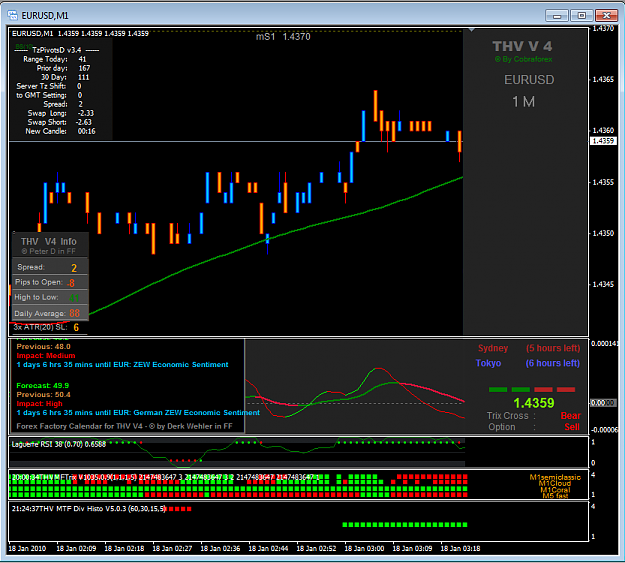Click the 'Daily Average: 88' row
625x563 pixels.
pos(50,313)
